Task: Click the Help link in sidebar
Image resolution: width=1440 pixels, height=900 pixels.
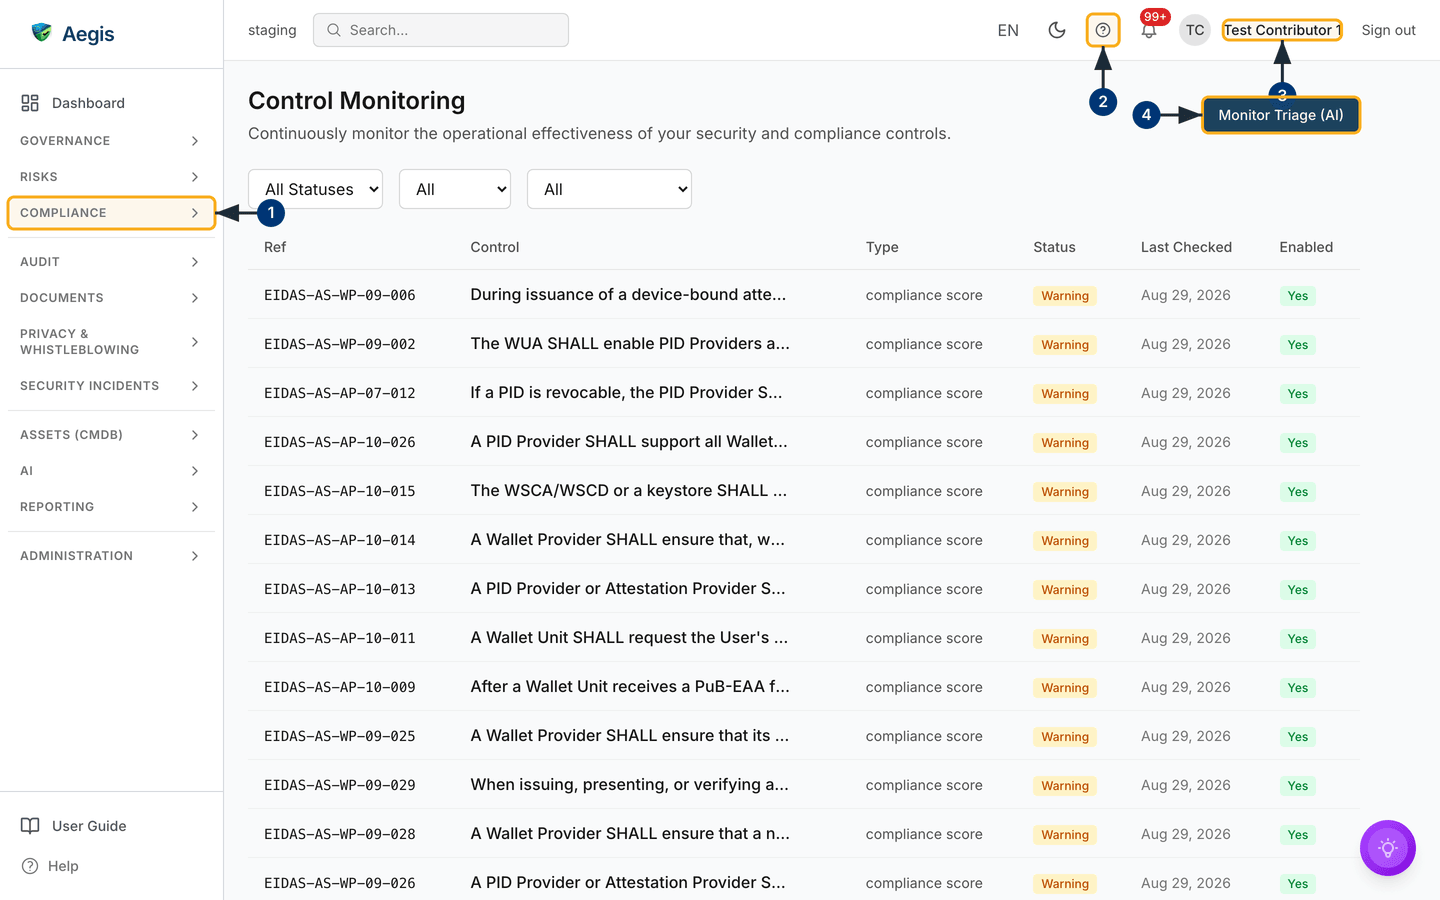Action: pyautogui.click(x=63, y=866)
